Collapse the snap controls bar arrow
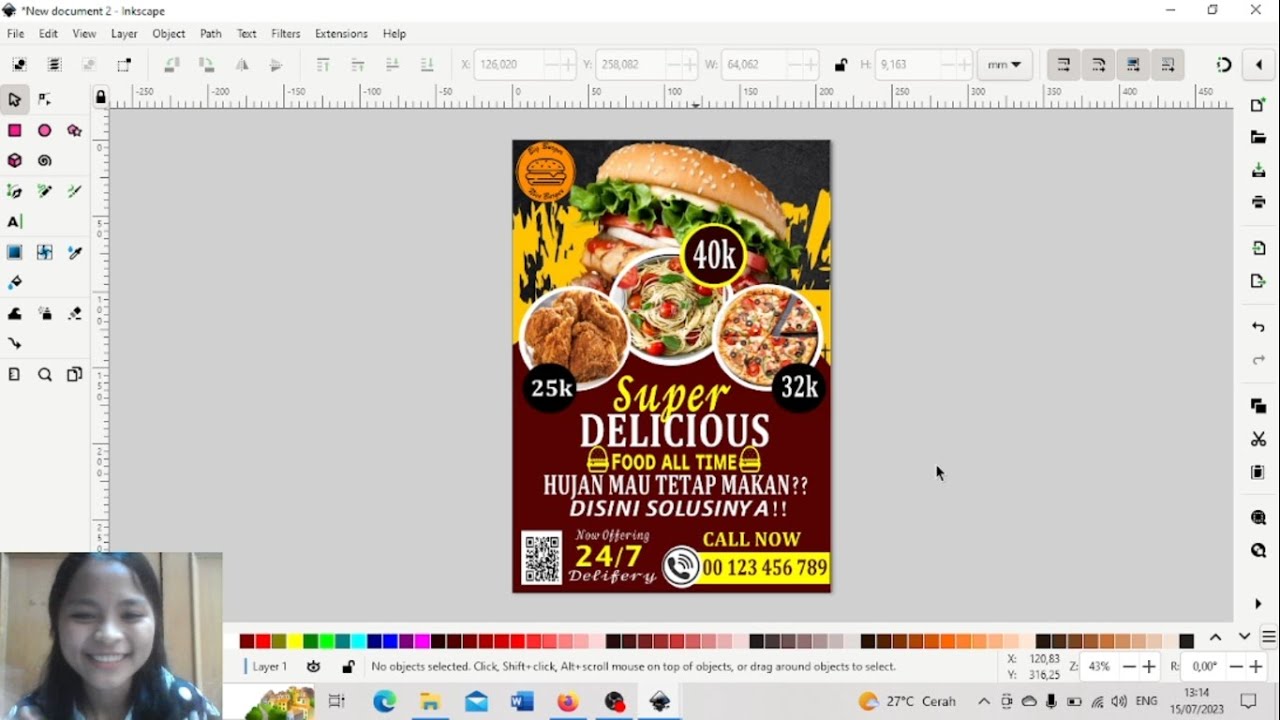Viewport: 1280px width, 720px height. click(x=1258, y=65)
